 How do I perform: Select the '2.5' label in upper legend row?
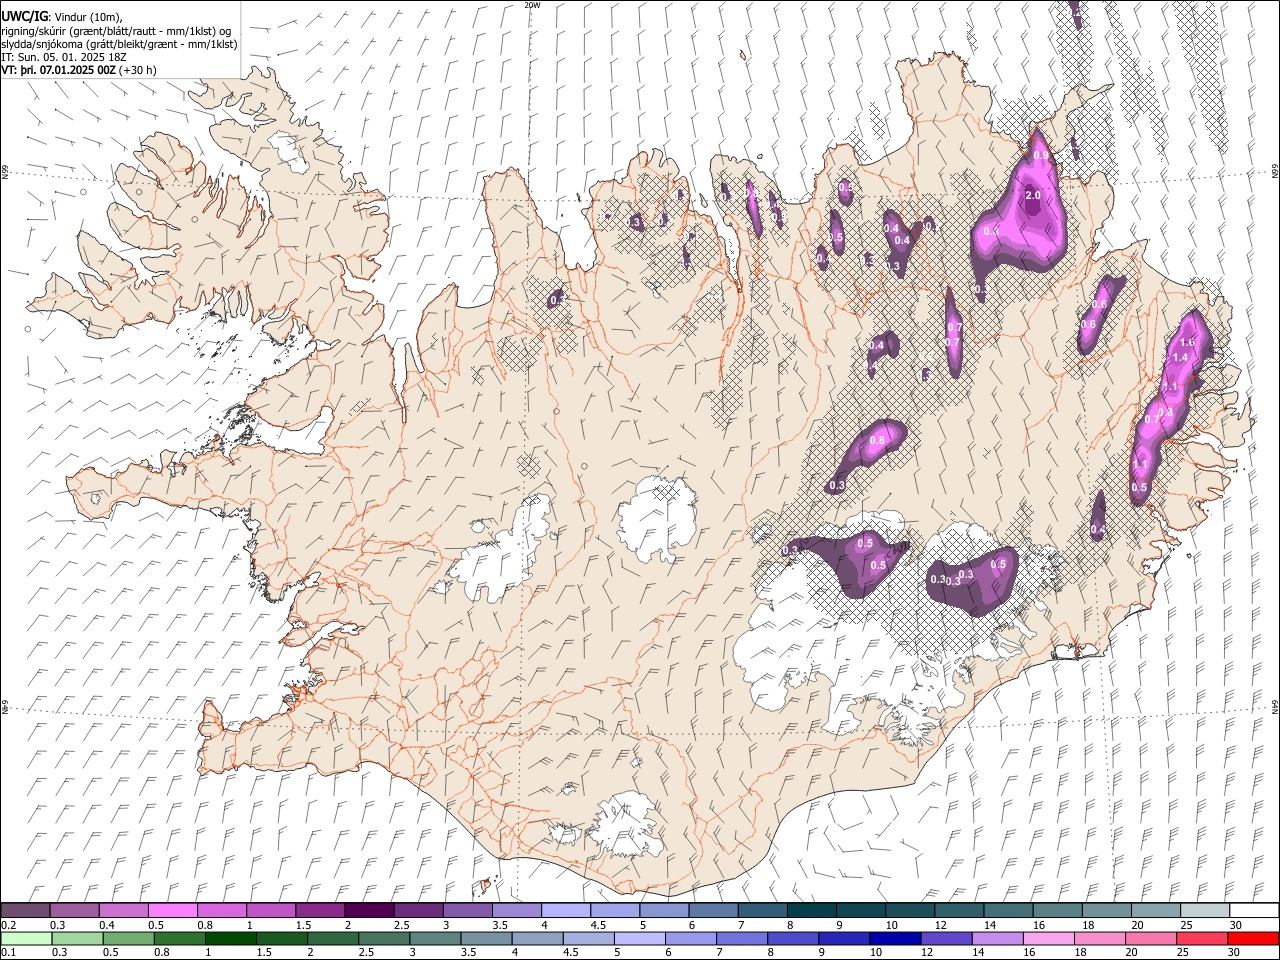tap(403, 925)
